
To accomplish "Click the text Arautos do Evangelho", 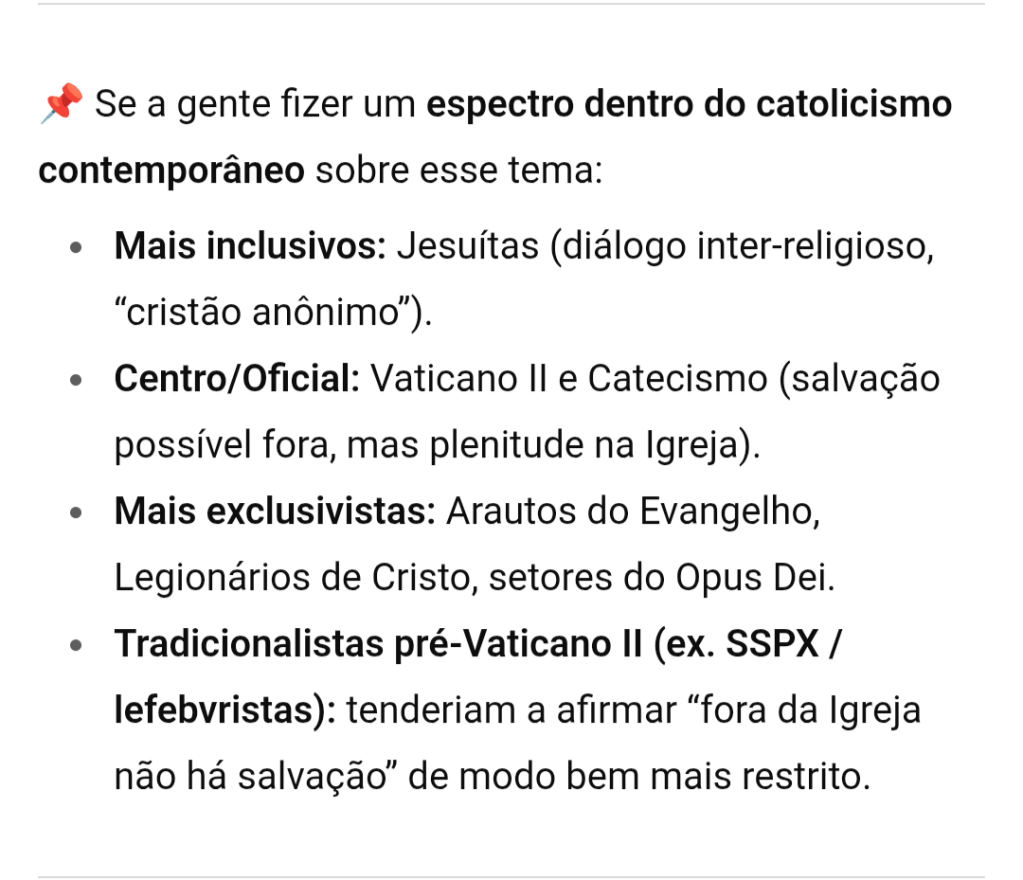I will point(633,511).
